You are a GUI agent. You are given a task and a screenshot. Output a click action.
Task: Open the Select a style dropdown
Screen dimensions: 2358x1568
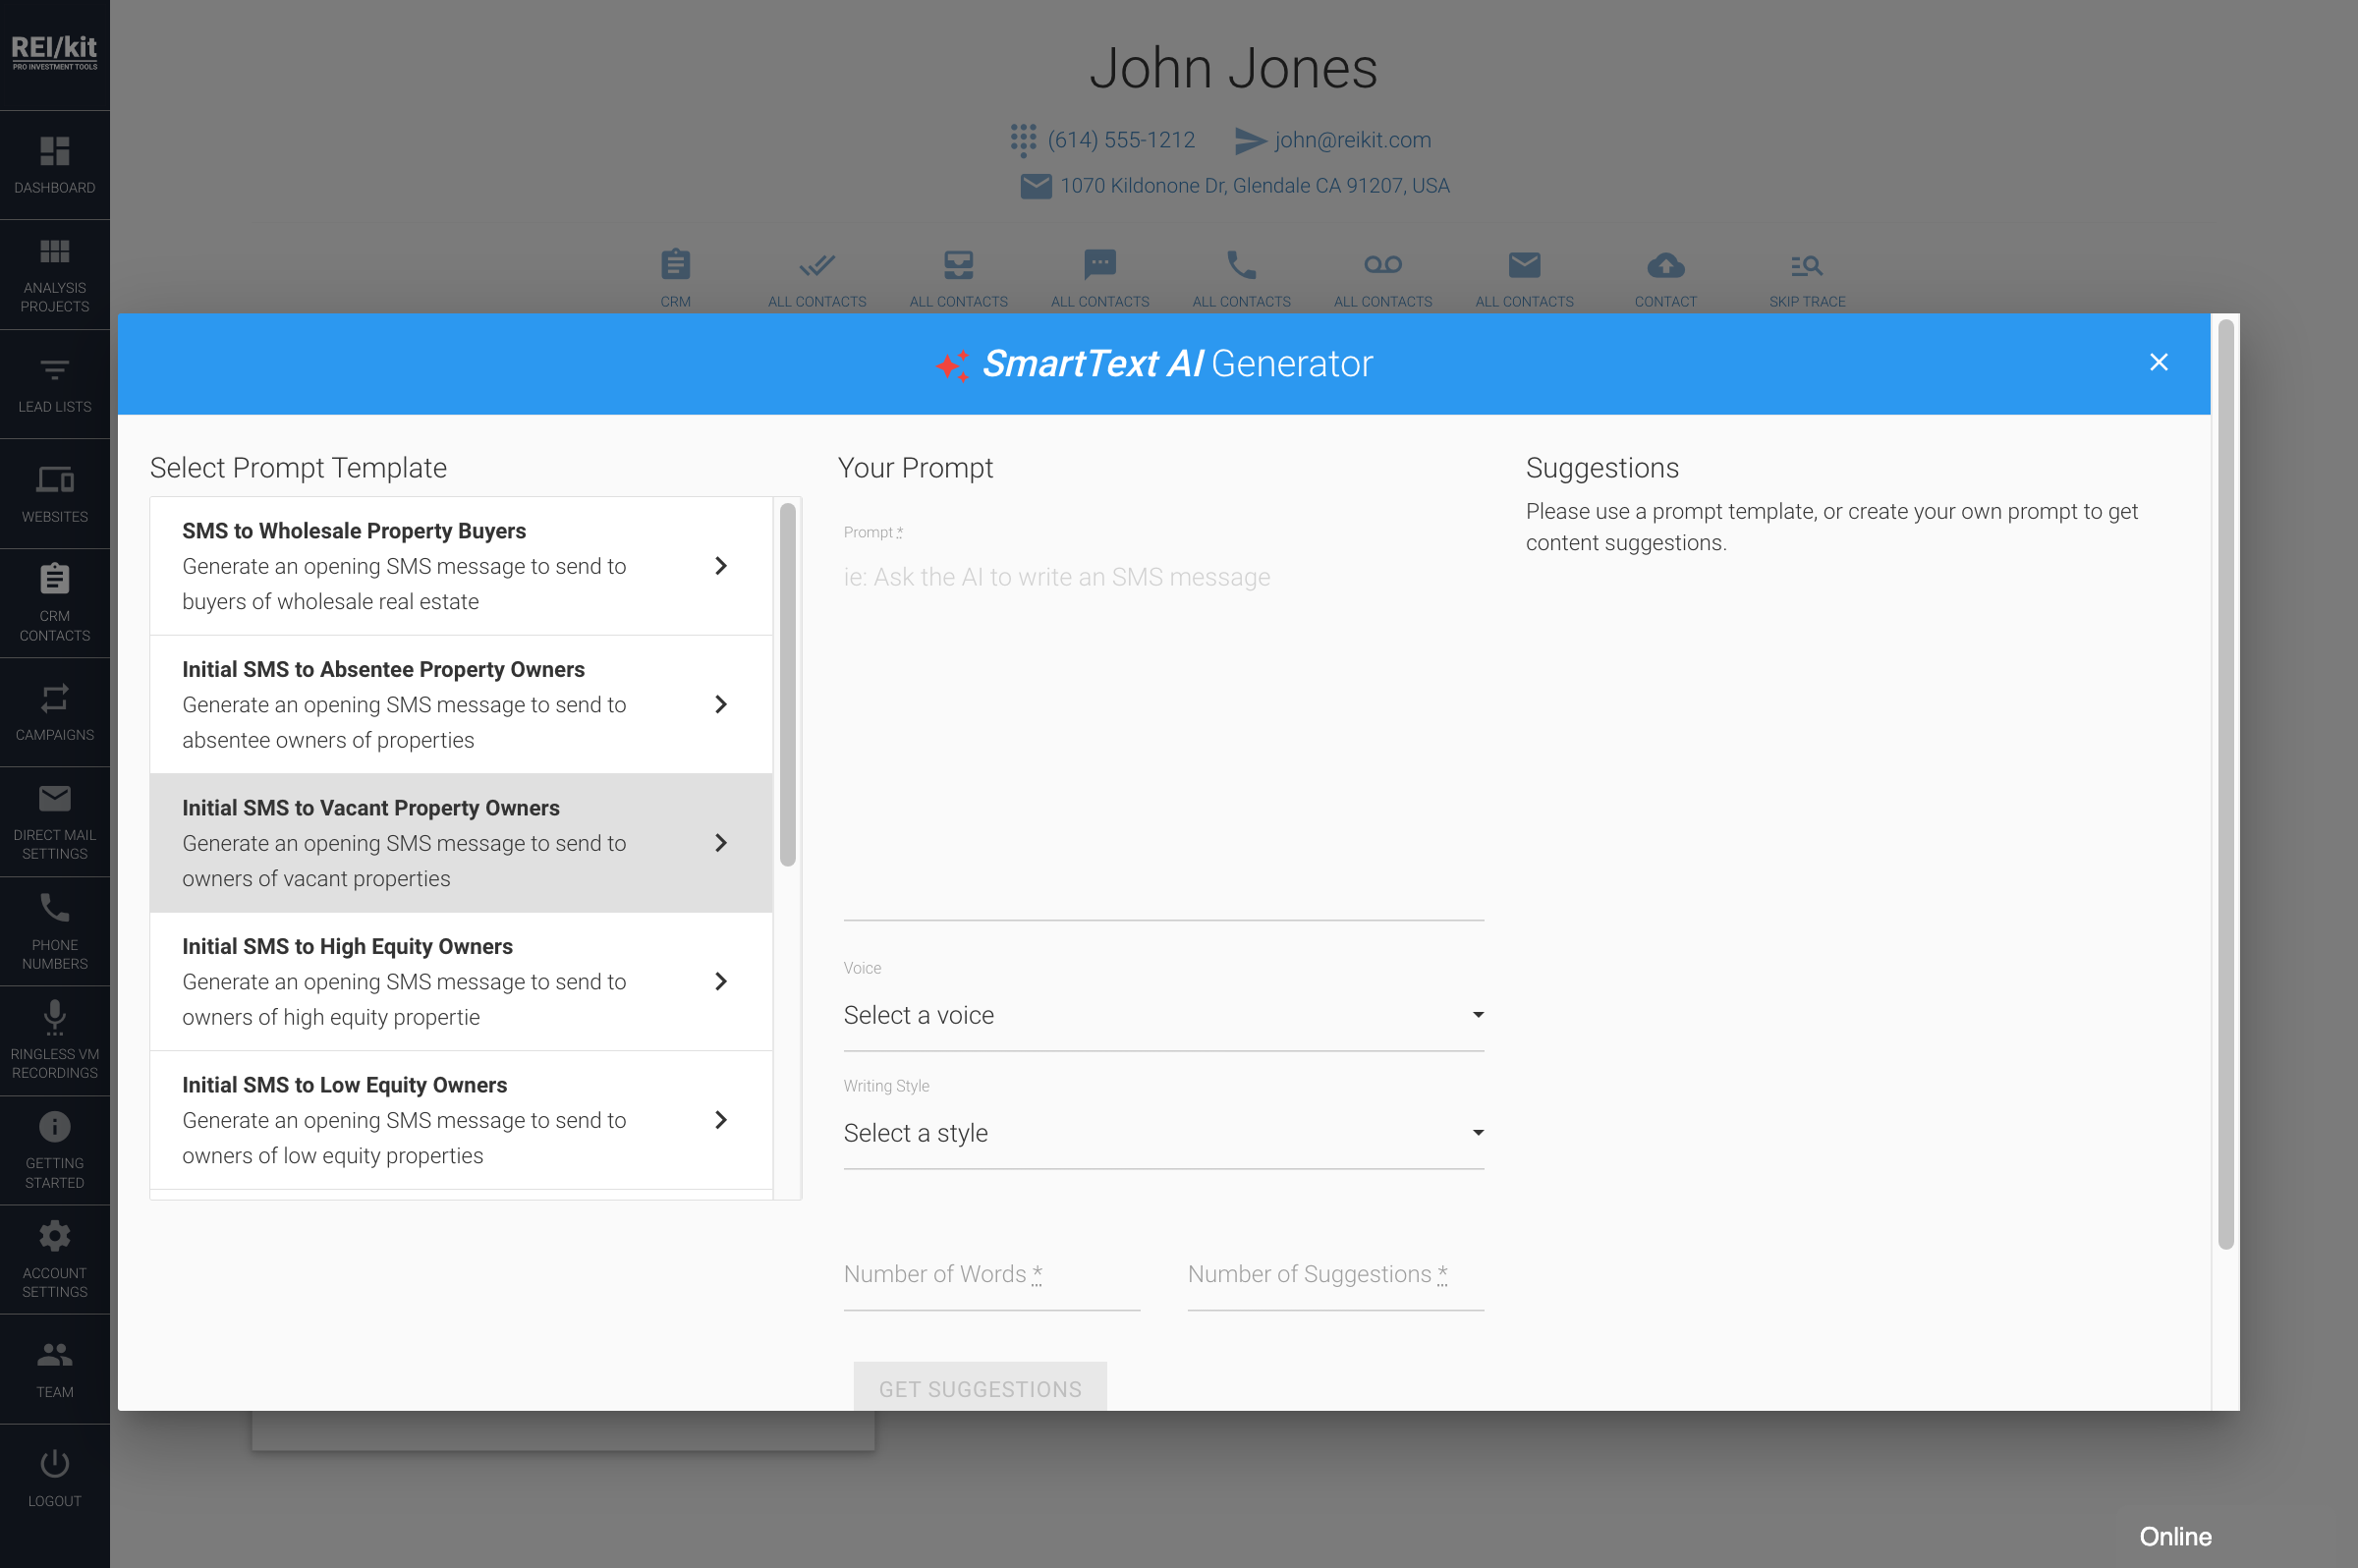[1163, 1132]
